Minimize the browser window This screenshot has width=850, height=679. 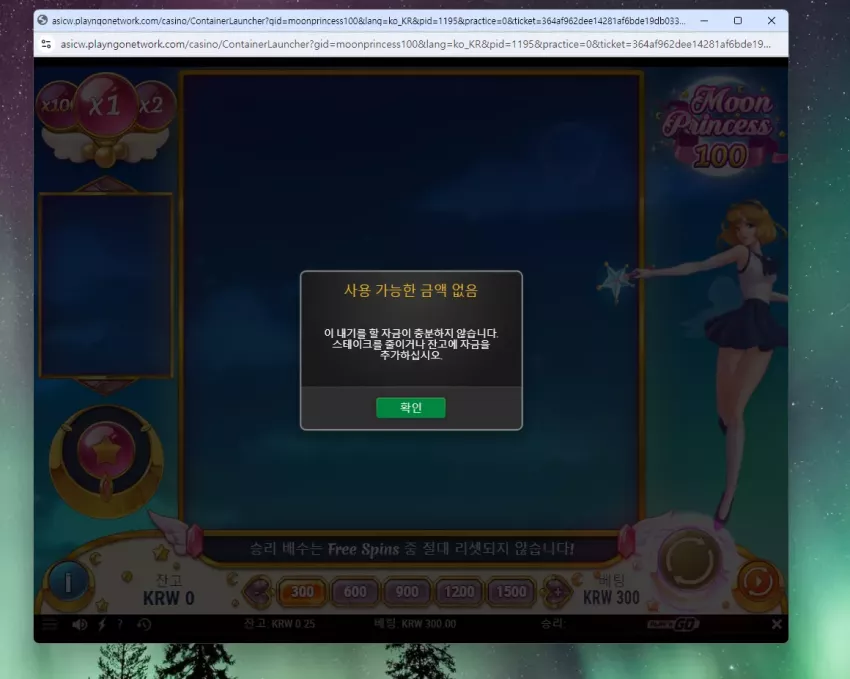point(704,21)
